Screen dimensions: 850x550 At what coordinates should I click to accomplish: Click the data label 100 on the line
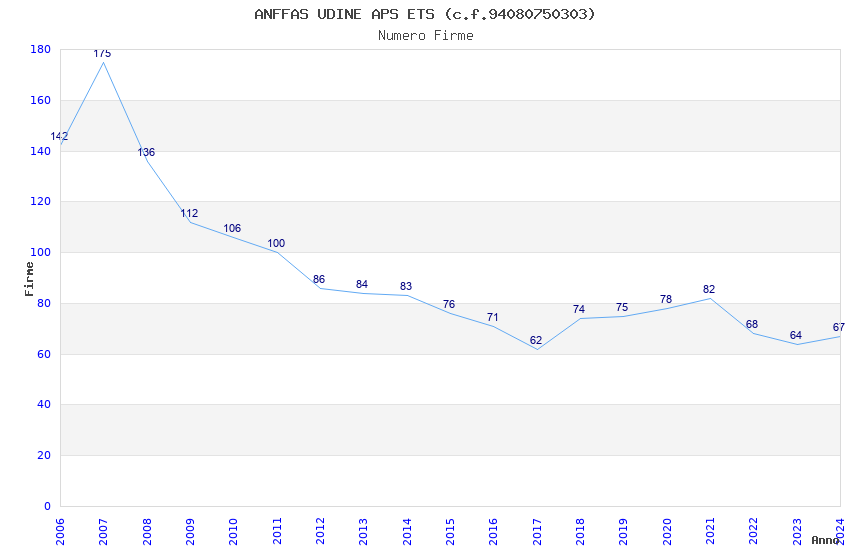276,244
